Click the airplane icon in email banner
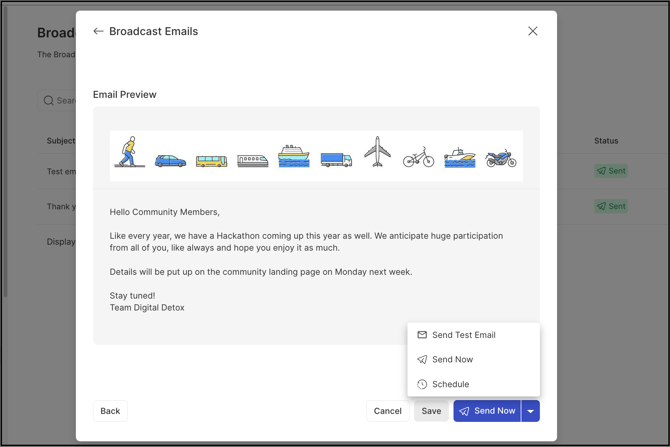 pos(377,153)
